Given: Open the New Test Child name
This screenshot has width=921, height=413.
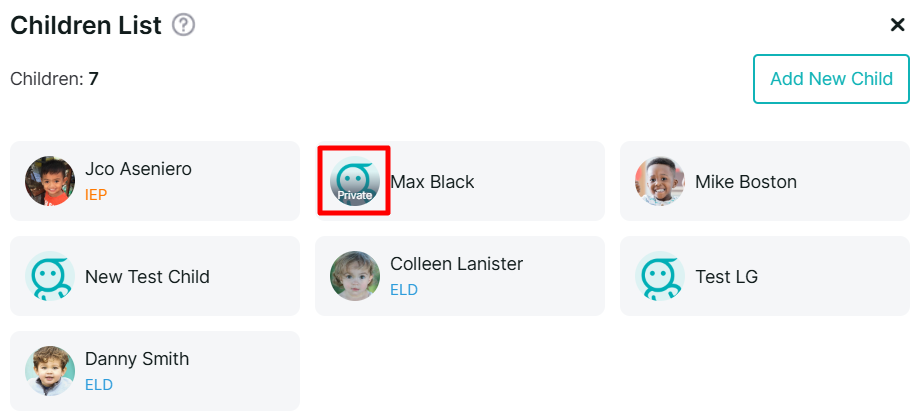Looking at the screenshot, I should (147, 277).
